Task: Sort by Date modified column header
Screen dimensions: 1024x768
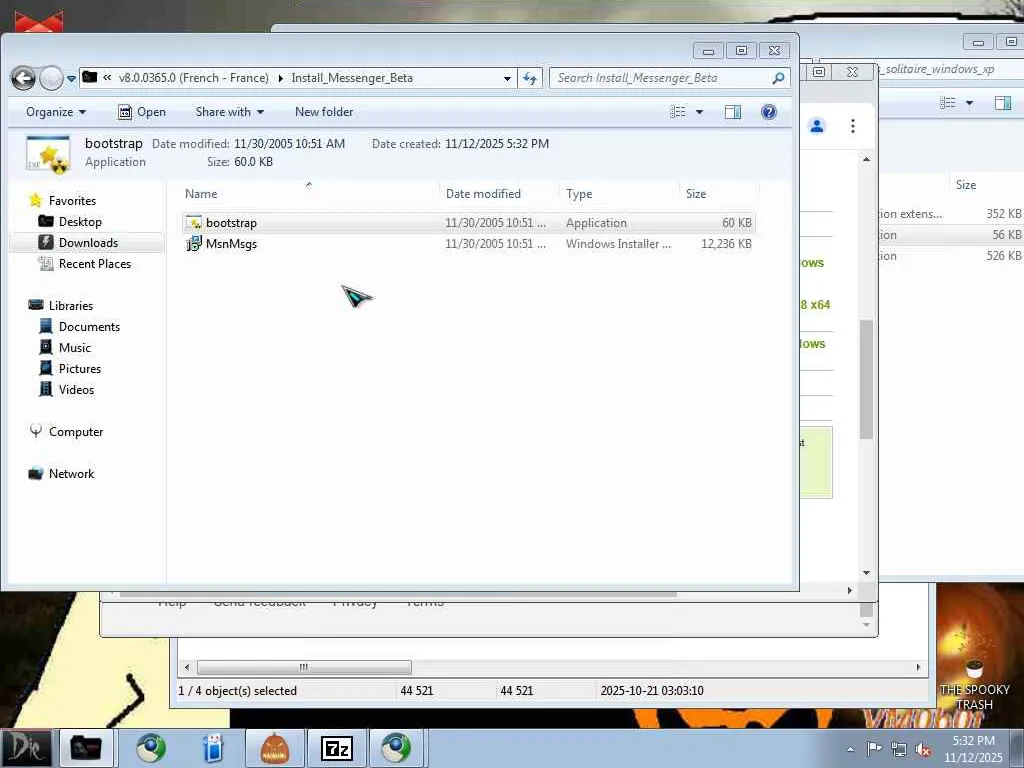Action: point(499,193)
